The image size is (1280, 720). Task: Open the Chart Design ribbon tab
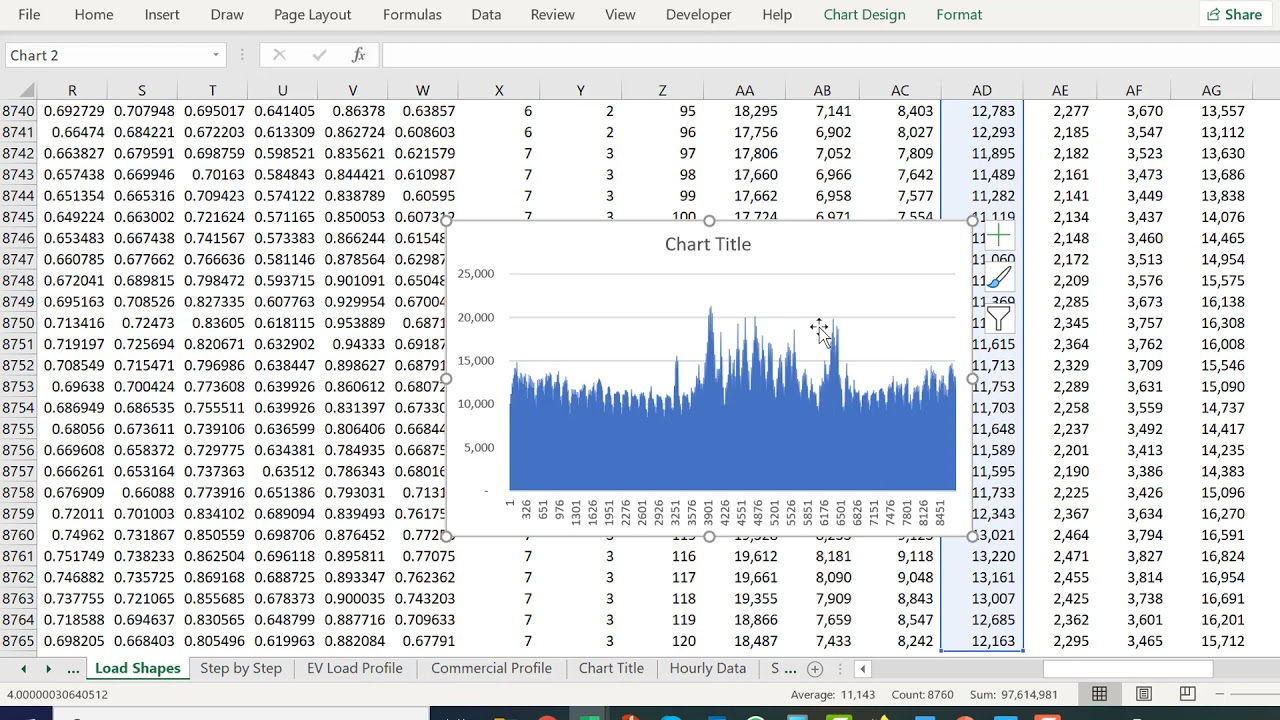click(x=864, y=15)
